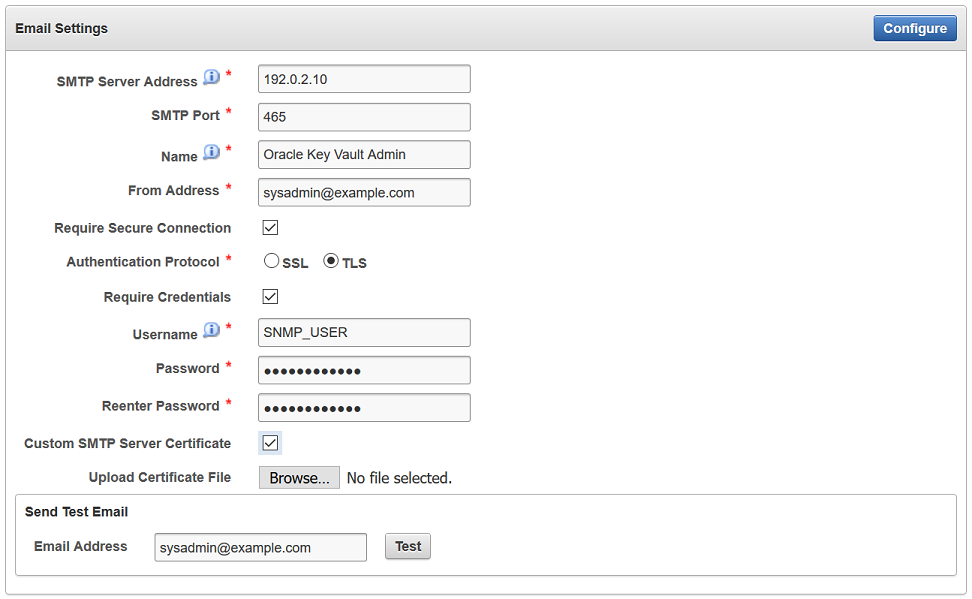Click the Password entry field

364,369
